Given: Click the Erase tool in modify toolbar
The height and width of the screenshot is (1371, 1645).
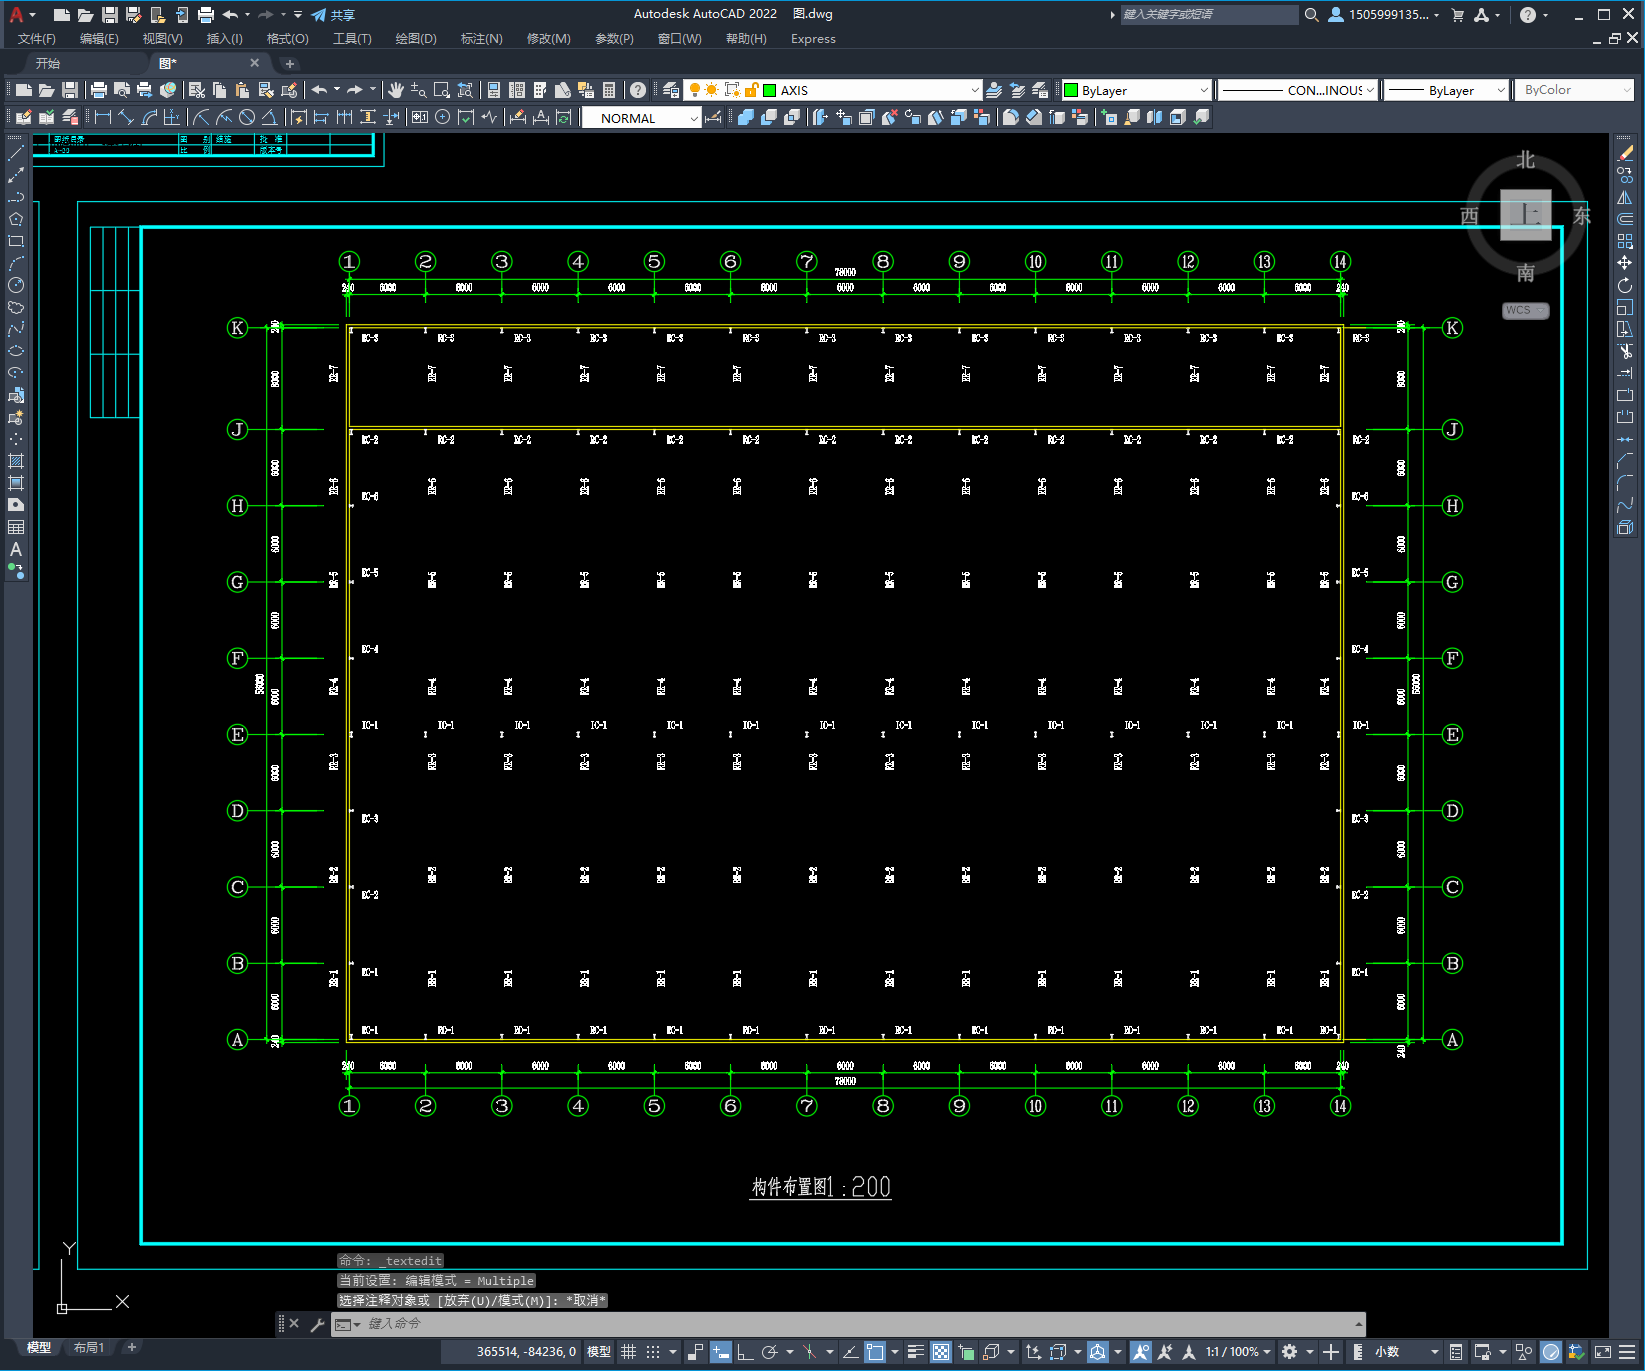Looking at the screenshot, I should [1625, 153].
